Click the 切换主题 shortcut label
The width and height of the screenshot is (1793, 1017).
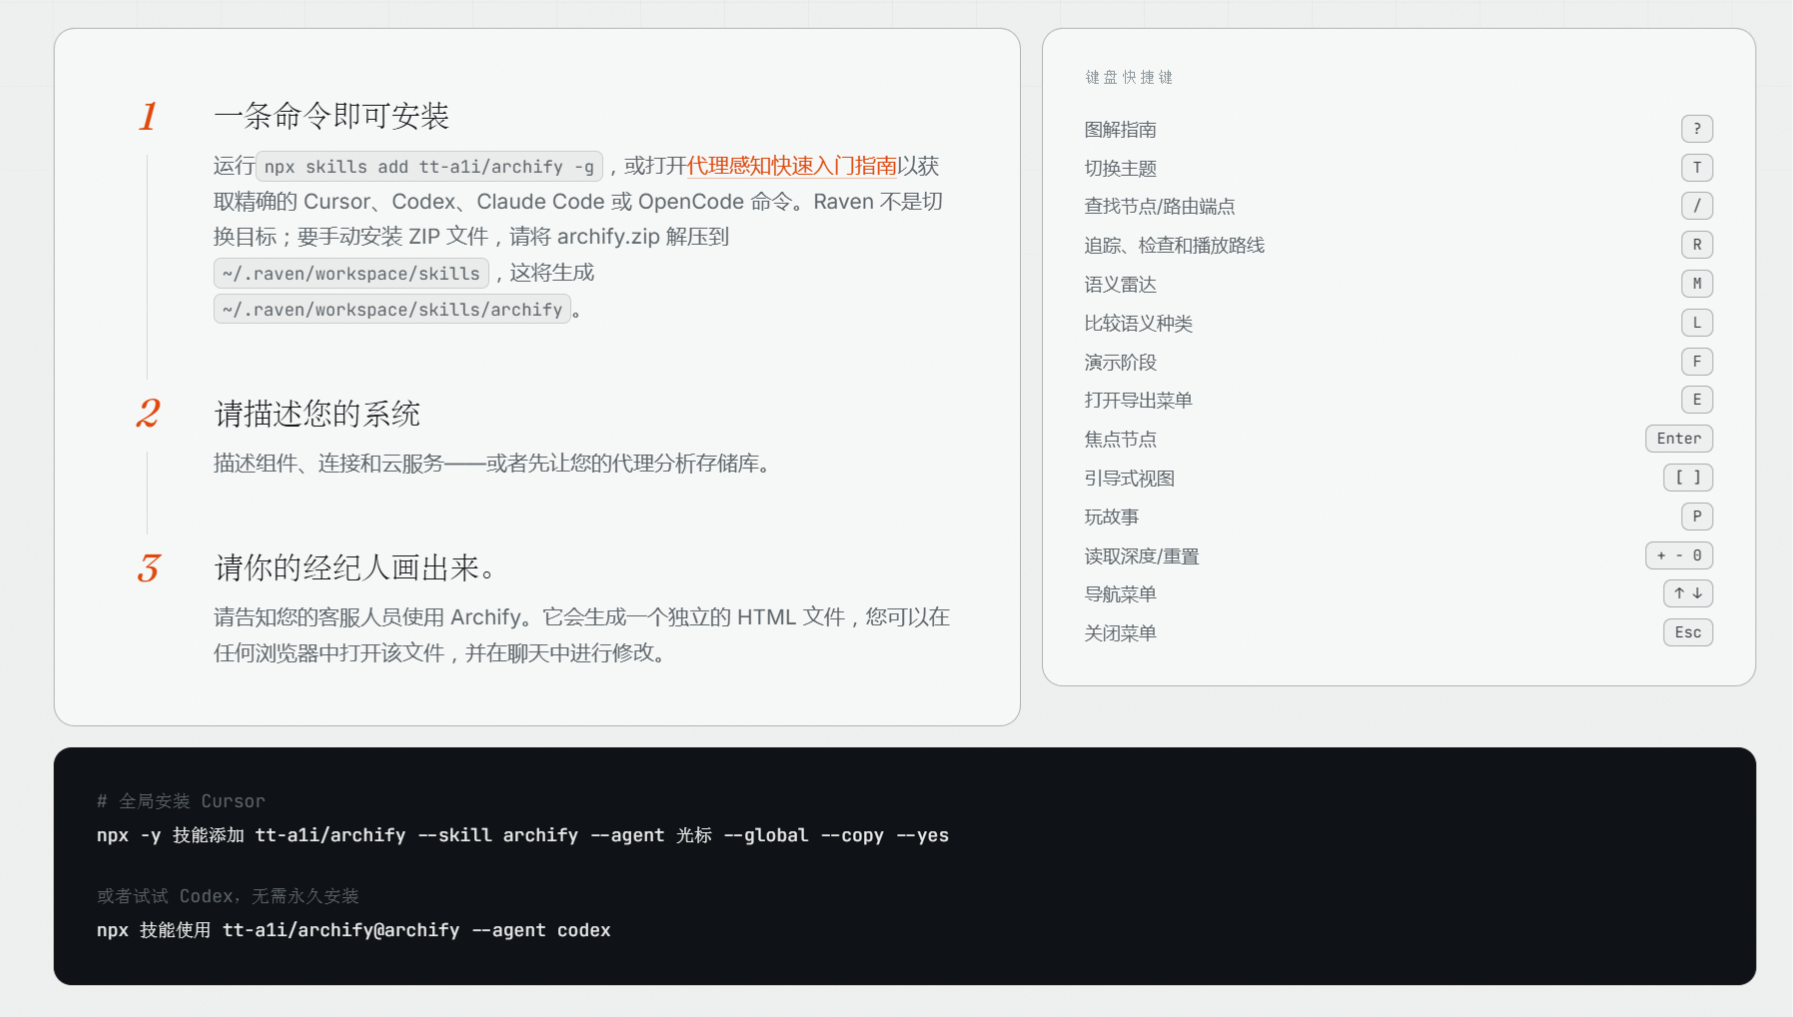click(x=1121, y=168)
